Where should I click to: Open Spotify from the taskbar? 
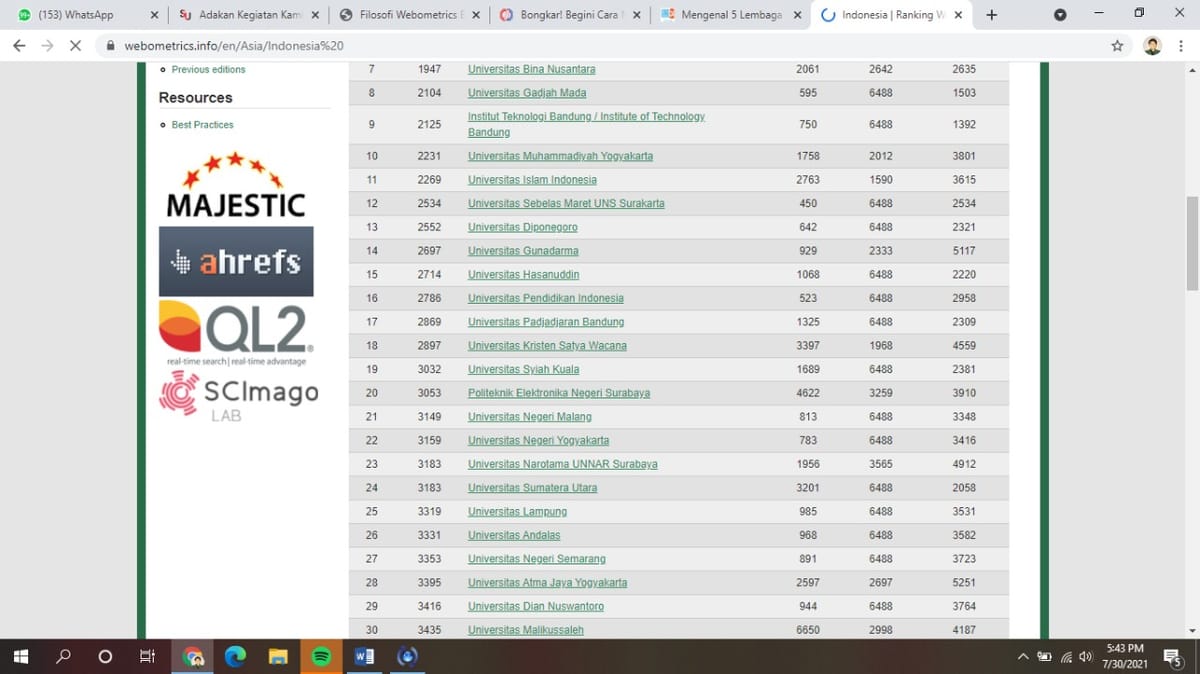pos(321,657)
